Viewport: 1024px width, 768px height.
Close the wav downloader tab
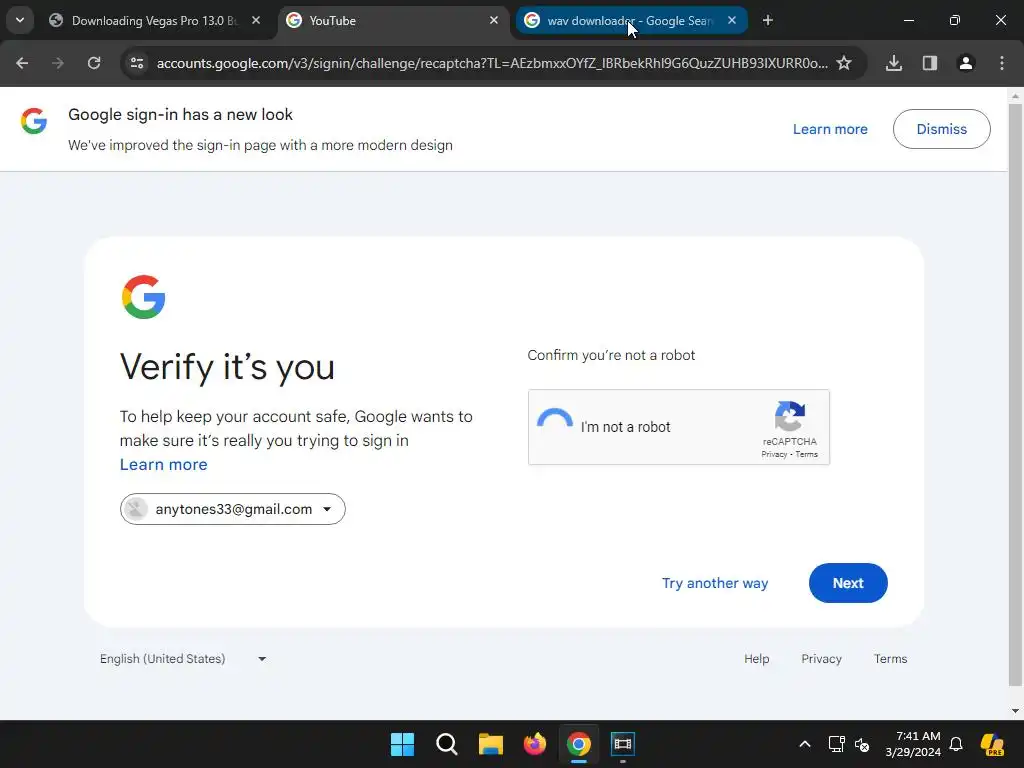[732, 21]
